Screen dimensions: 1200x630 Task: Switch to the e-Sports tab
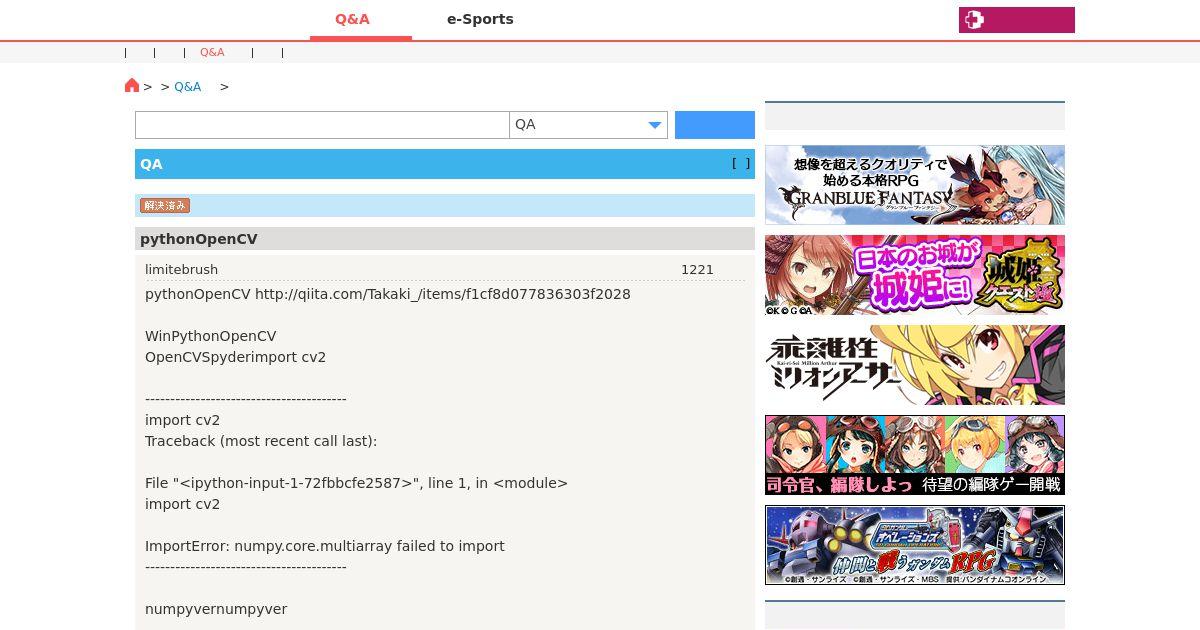pos(480,19)
